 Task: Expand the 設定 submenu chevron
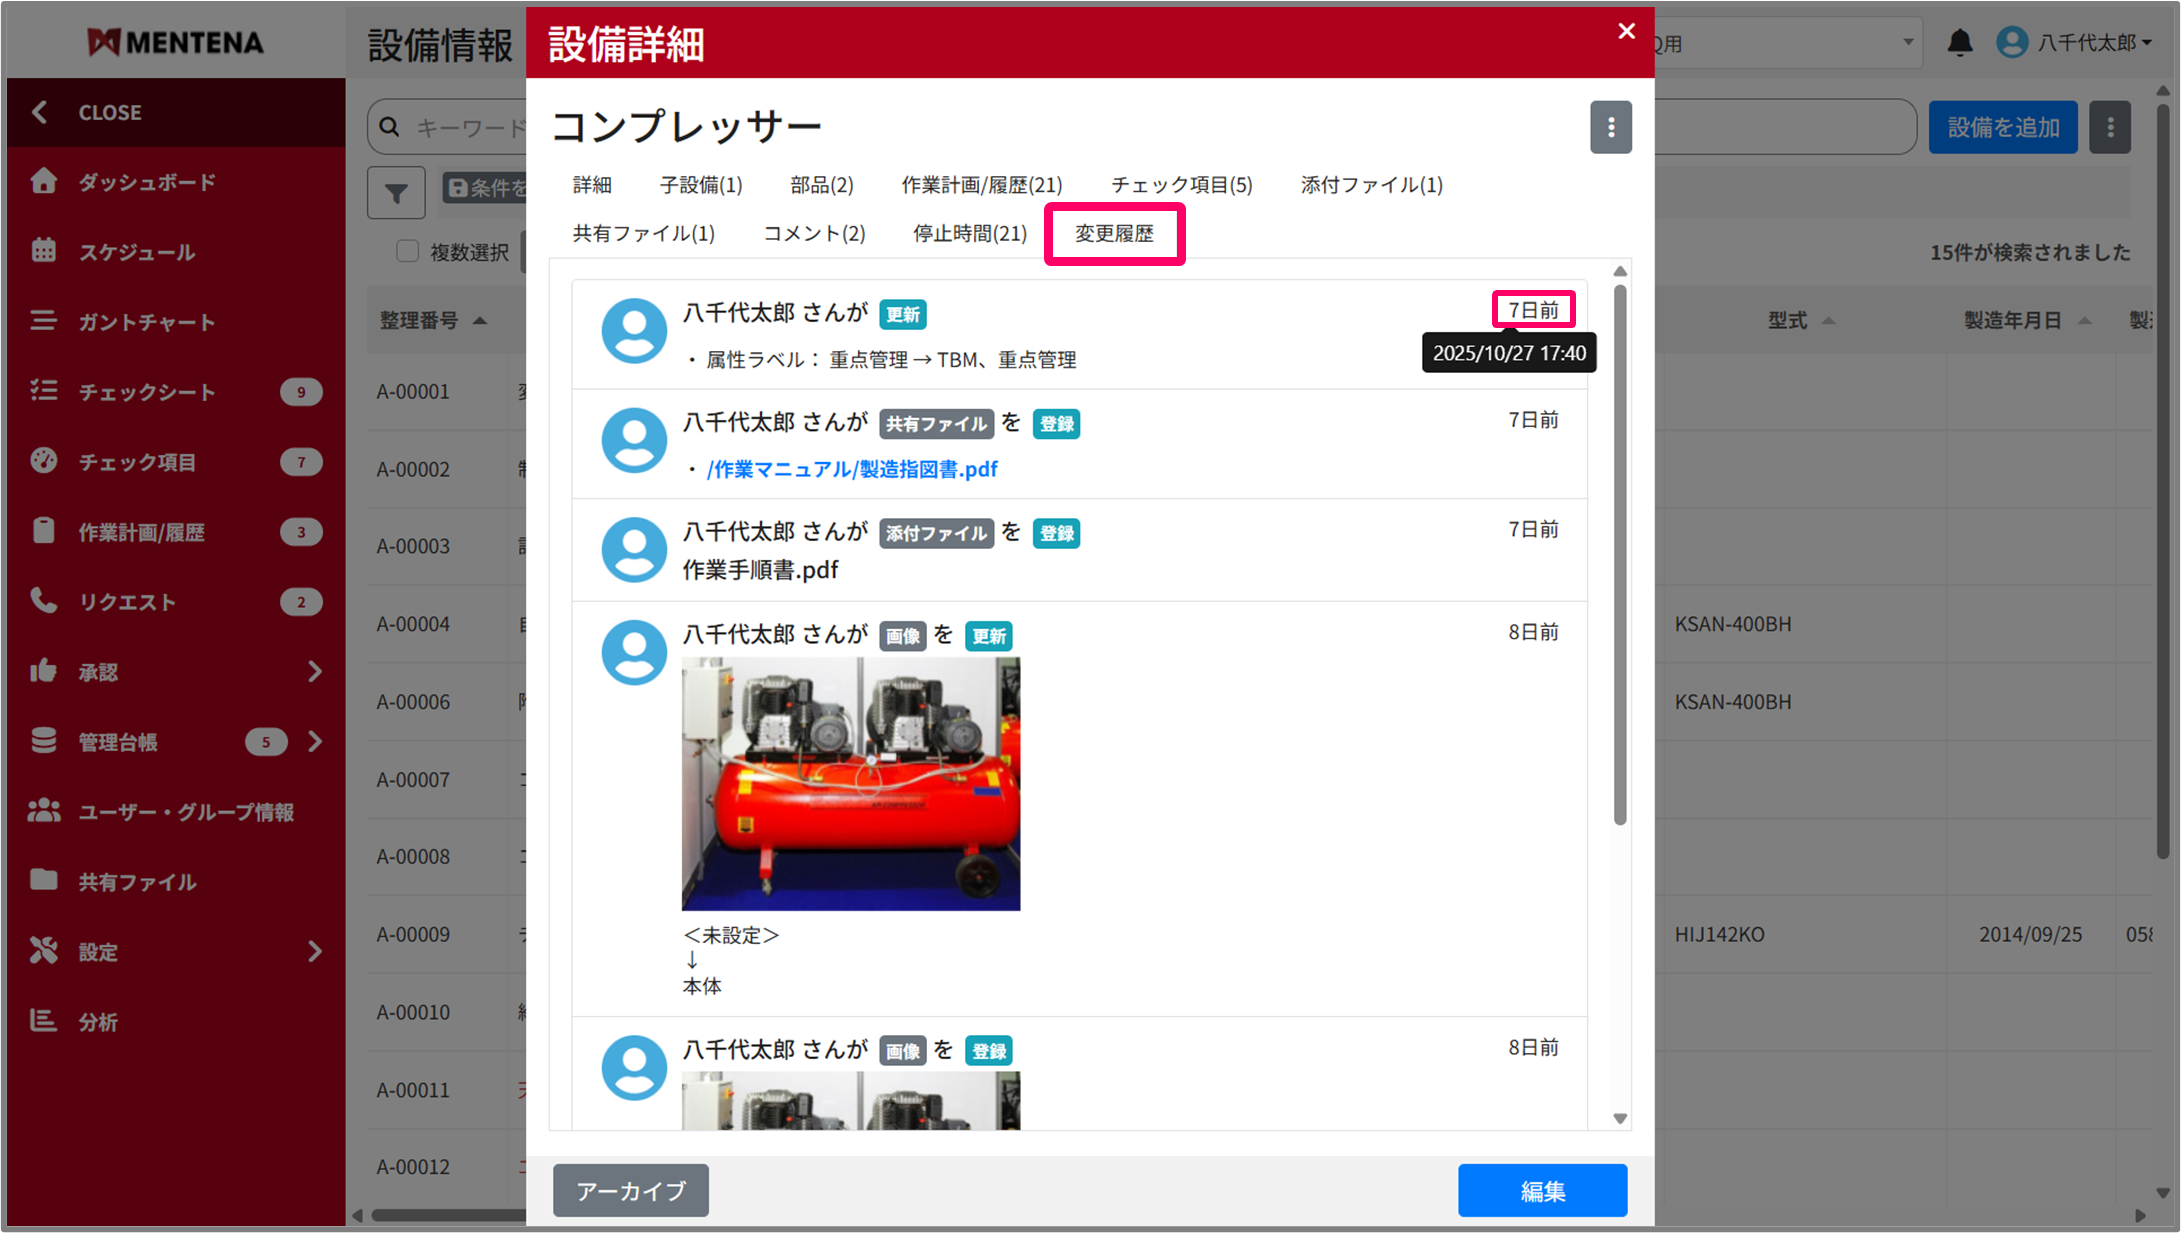[x=315, y=951]
